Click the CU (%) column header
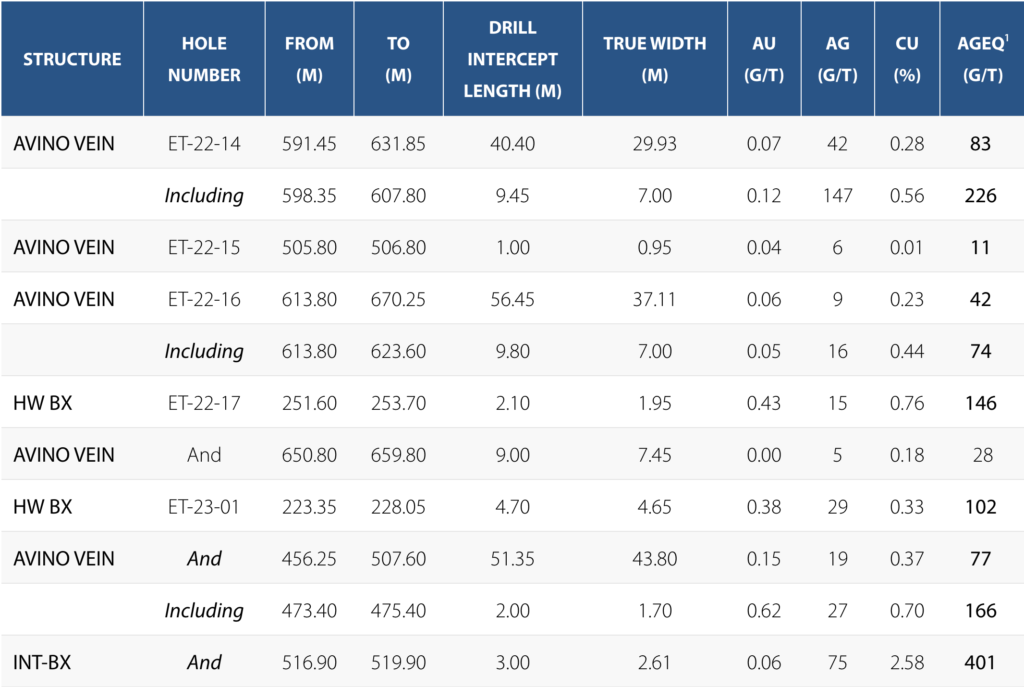The image size is (1024, 687). coord(906,59)
